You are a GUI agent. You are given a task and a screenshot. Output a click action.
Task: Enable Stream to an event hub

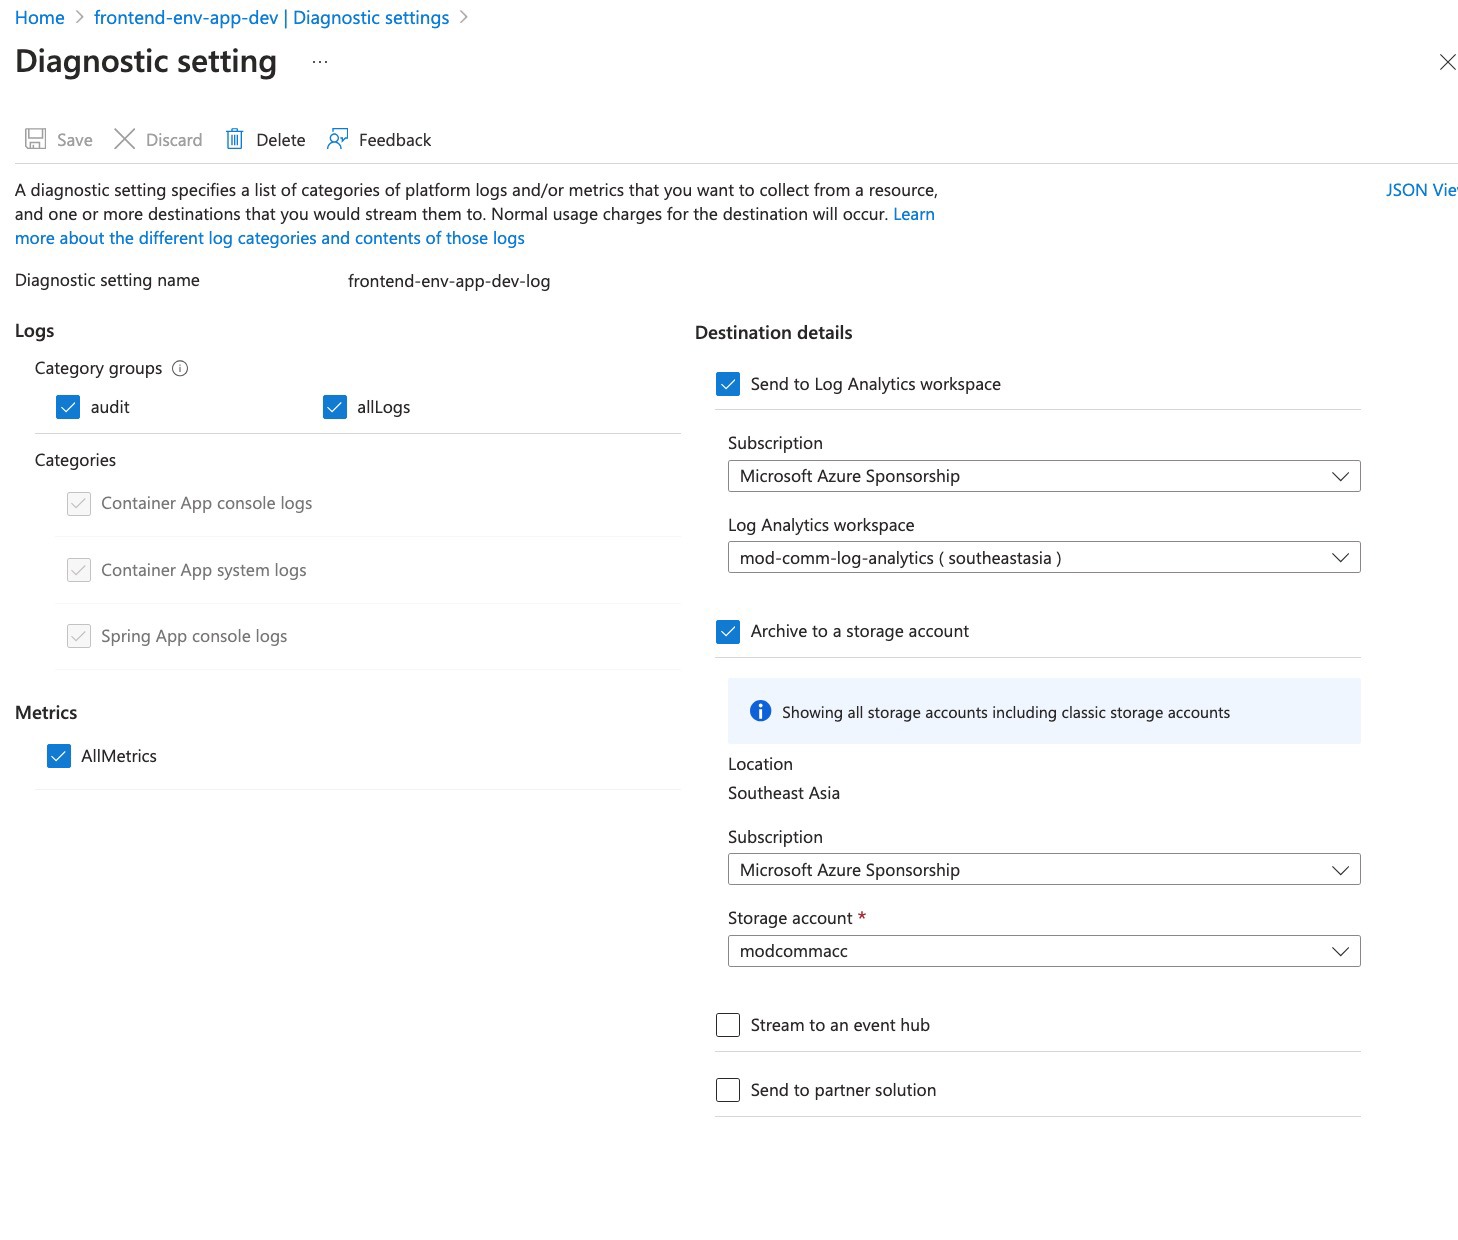click(728, 1025)
